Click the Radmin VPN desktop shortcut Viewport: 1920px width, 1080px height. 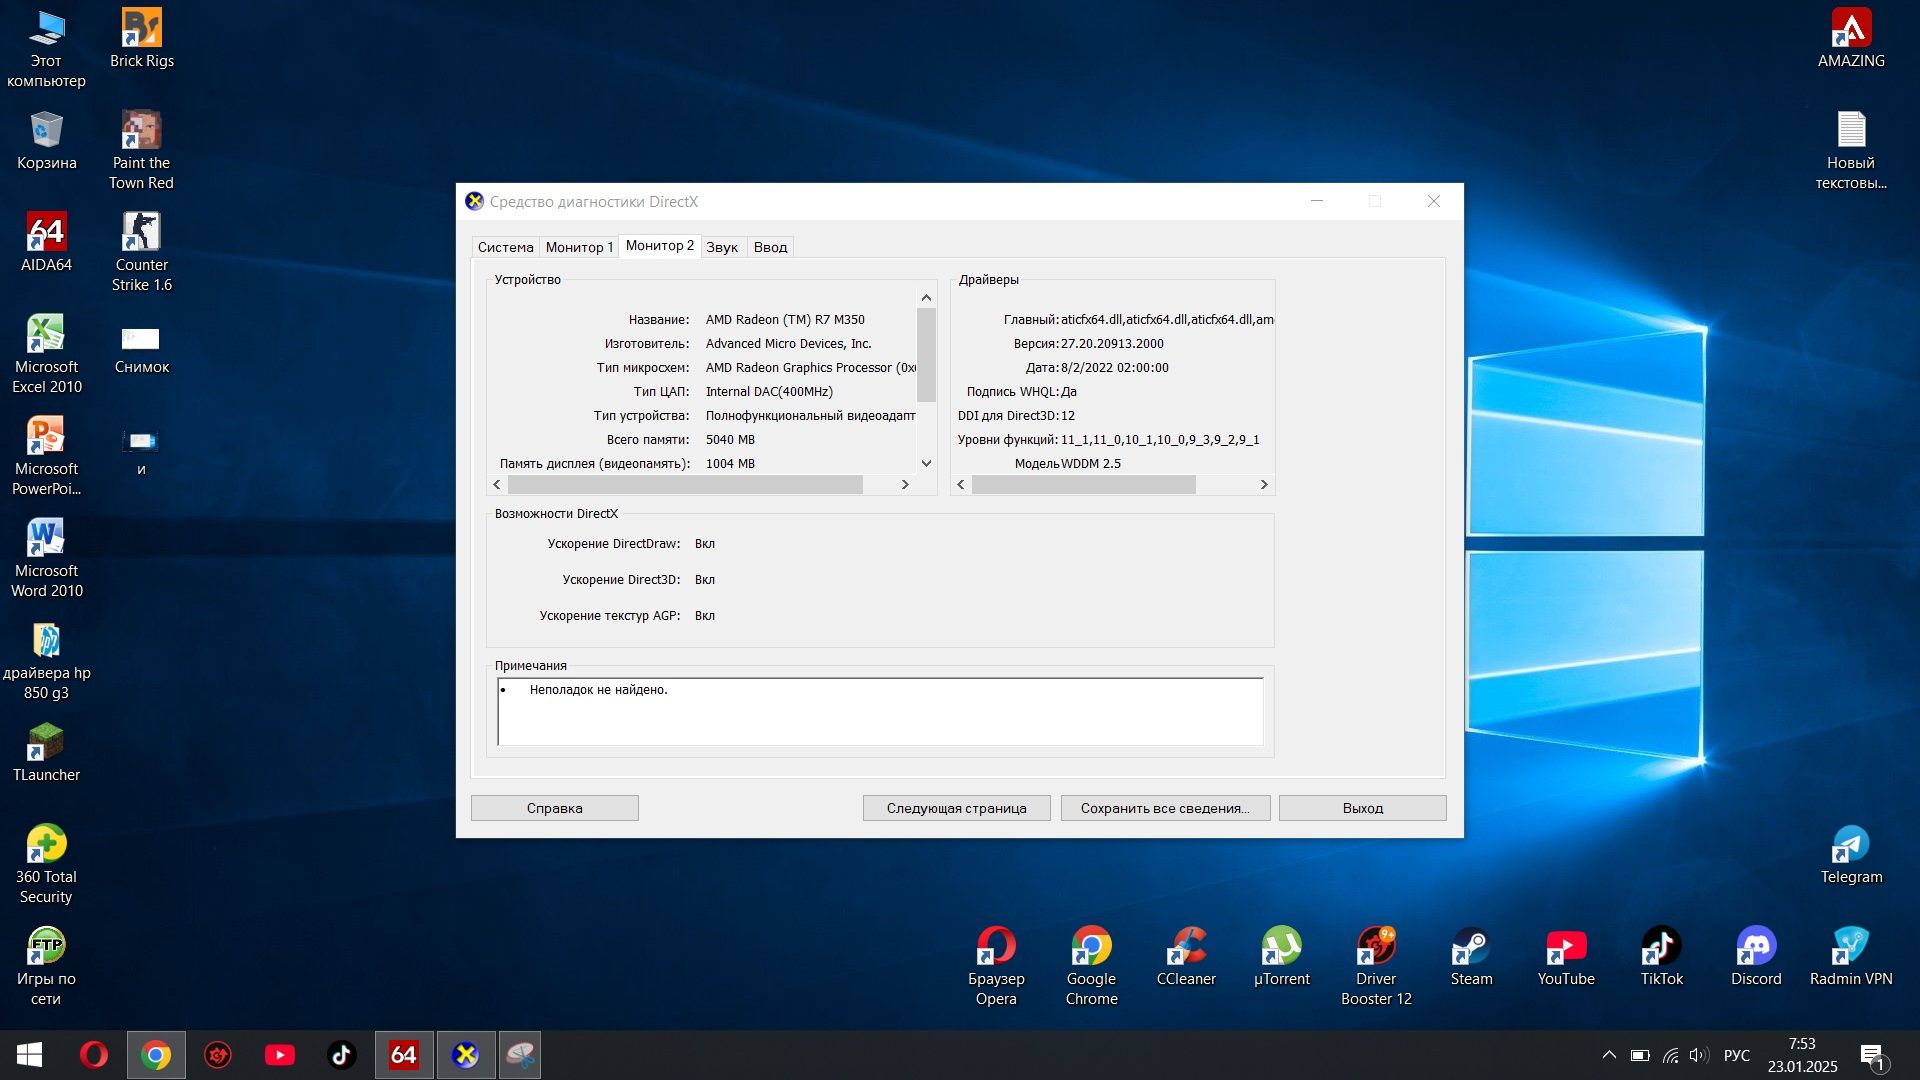1851,956
